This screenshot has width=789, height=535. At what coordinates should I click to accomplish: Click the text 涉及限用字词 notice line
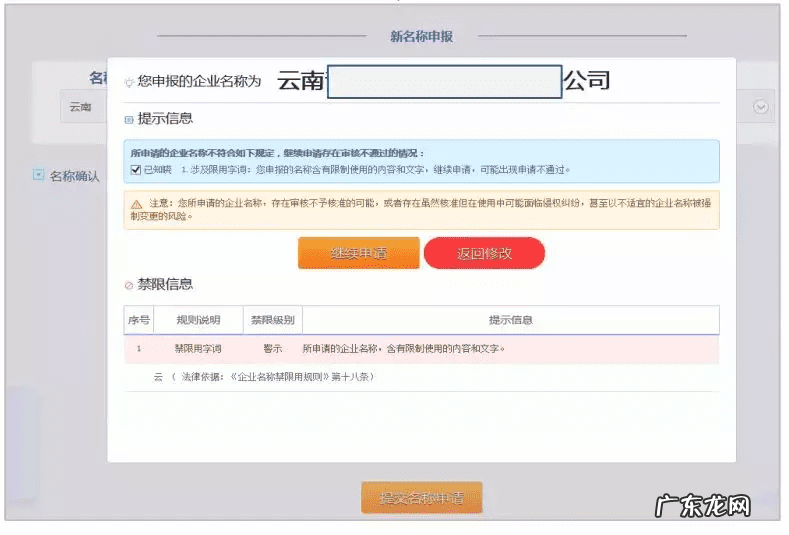pos(377,171)
